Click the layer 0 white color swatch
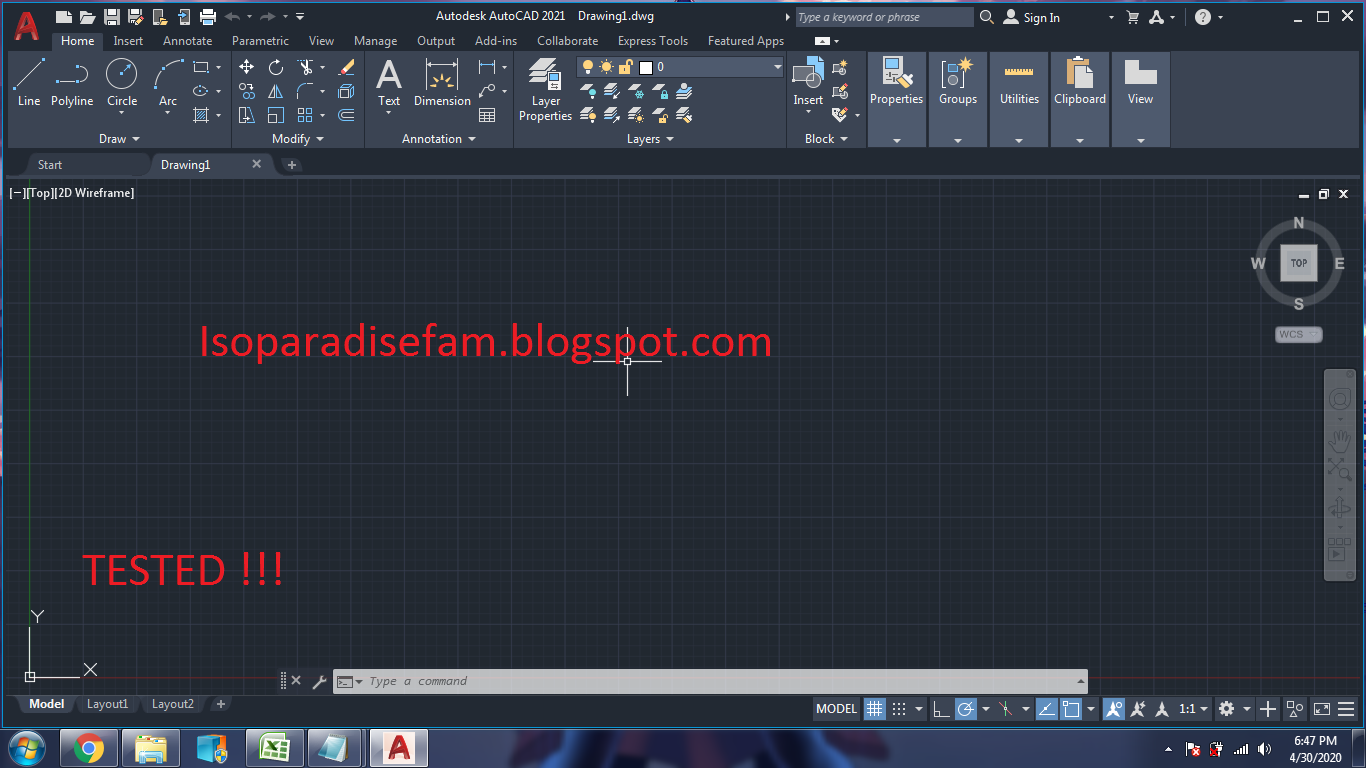 tap(646, 67)
